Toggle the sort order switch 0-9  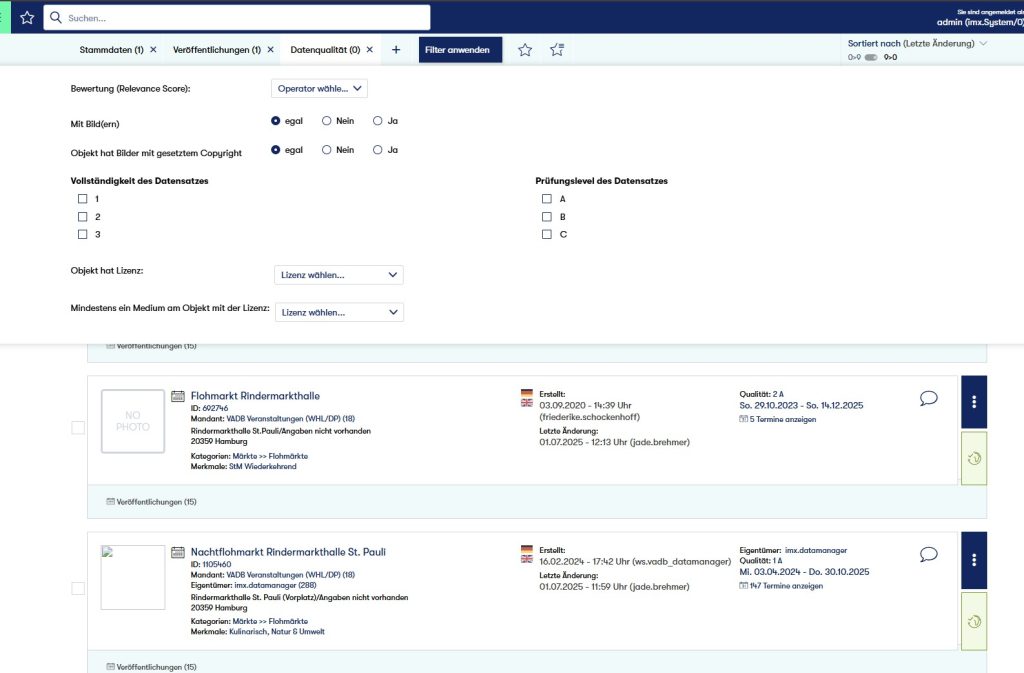pos(870,58)
